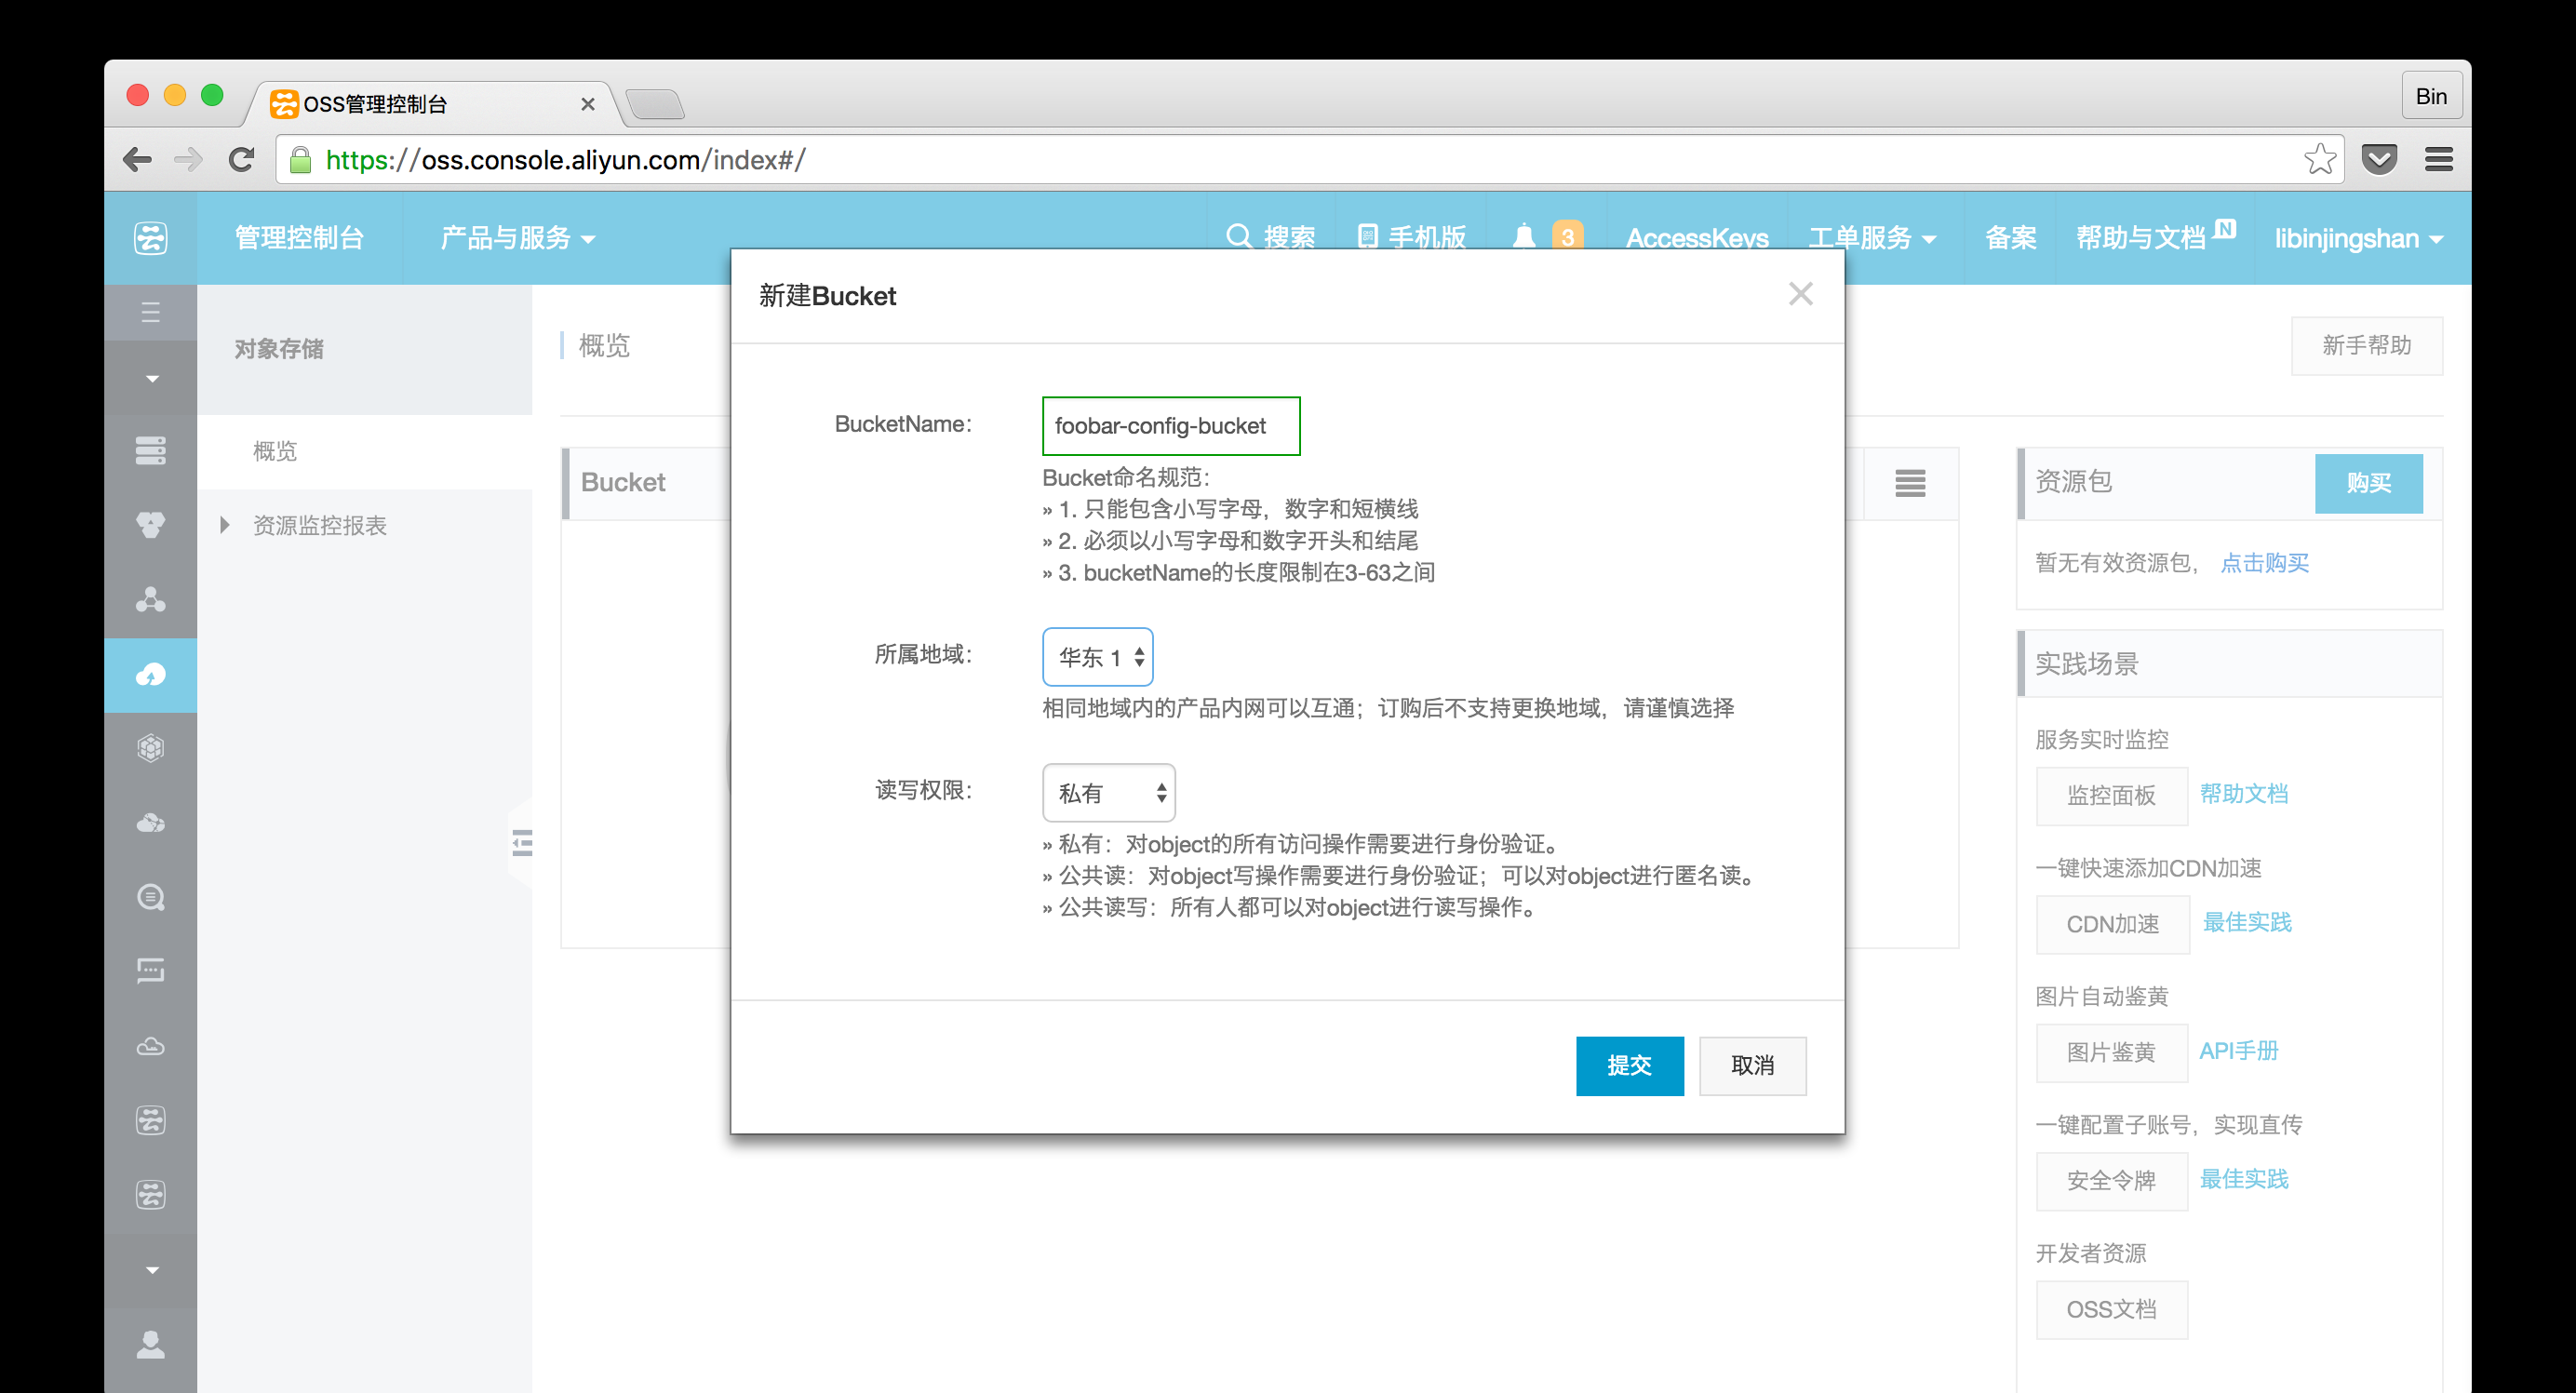2576x1393 pixels.
Task: Click the notification bell icon
Action: 1523,238
